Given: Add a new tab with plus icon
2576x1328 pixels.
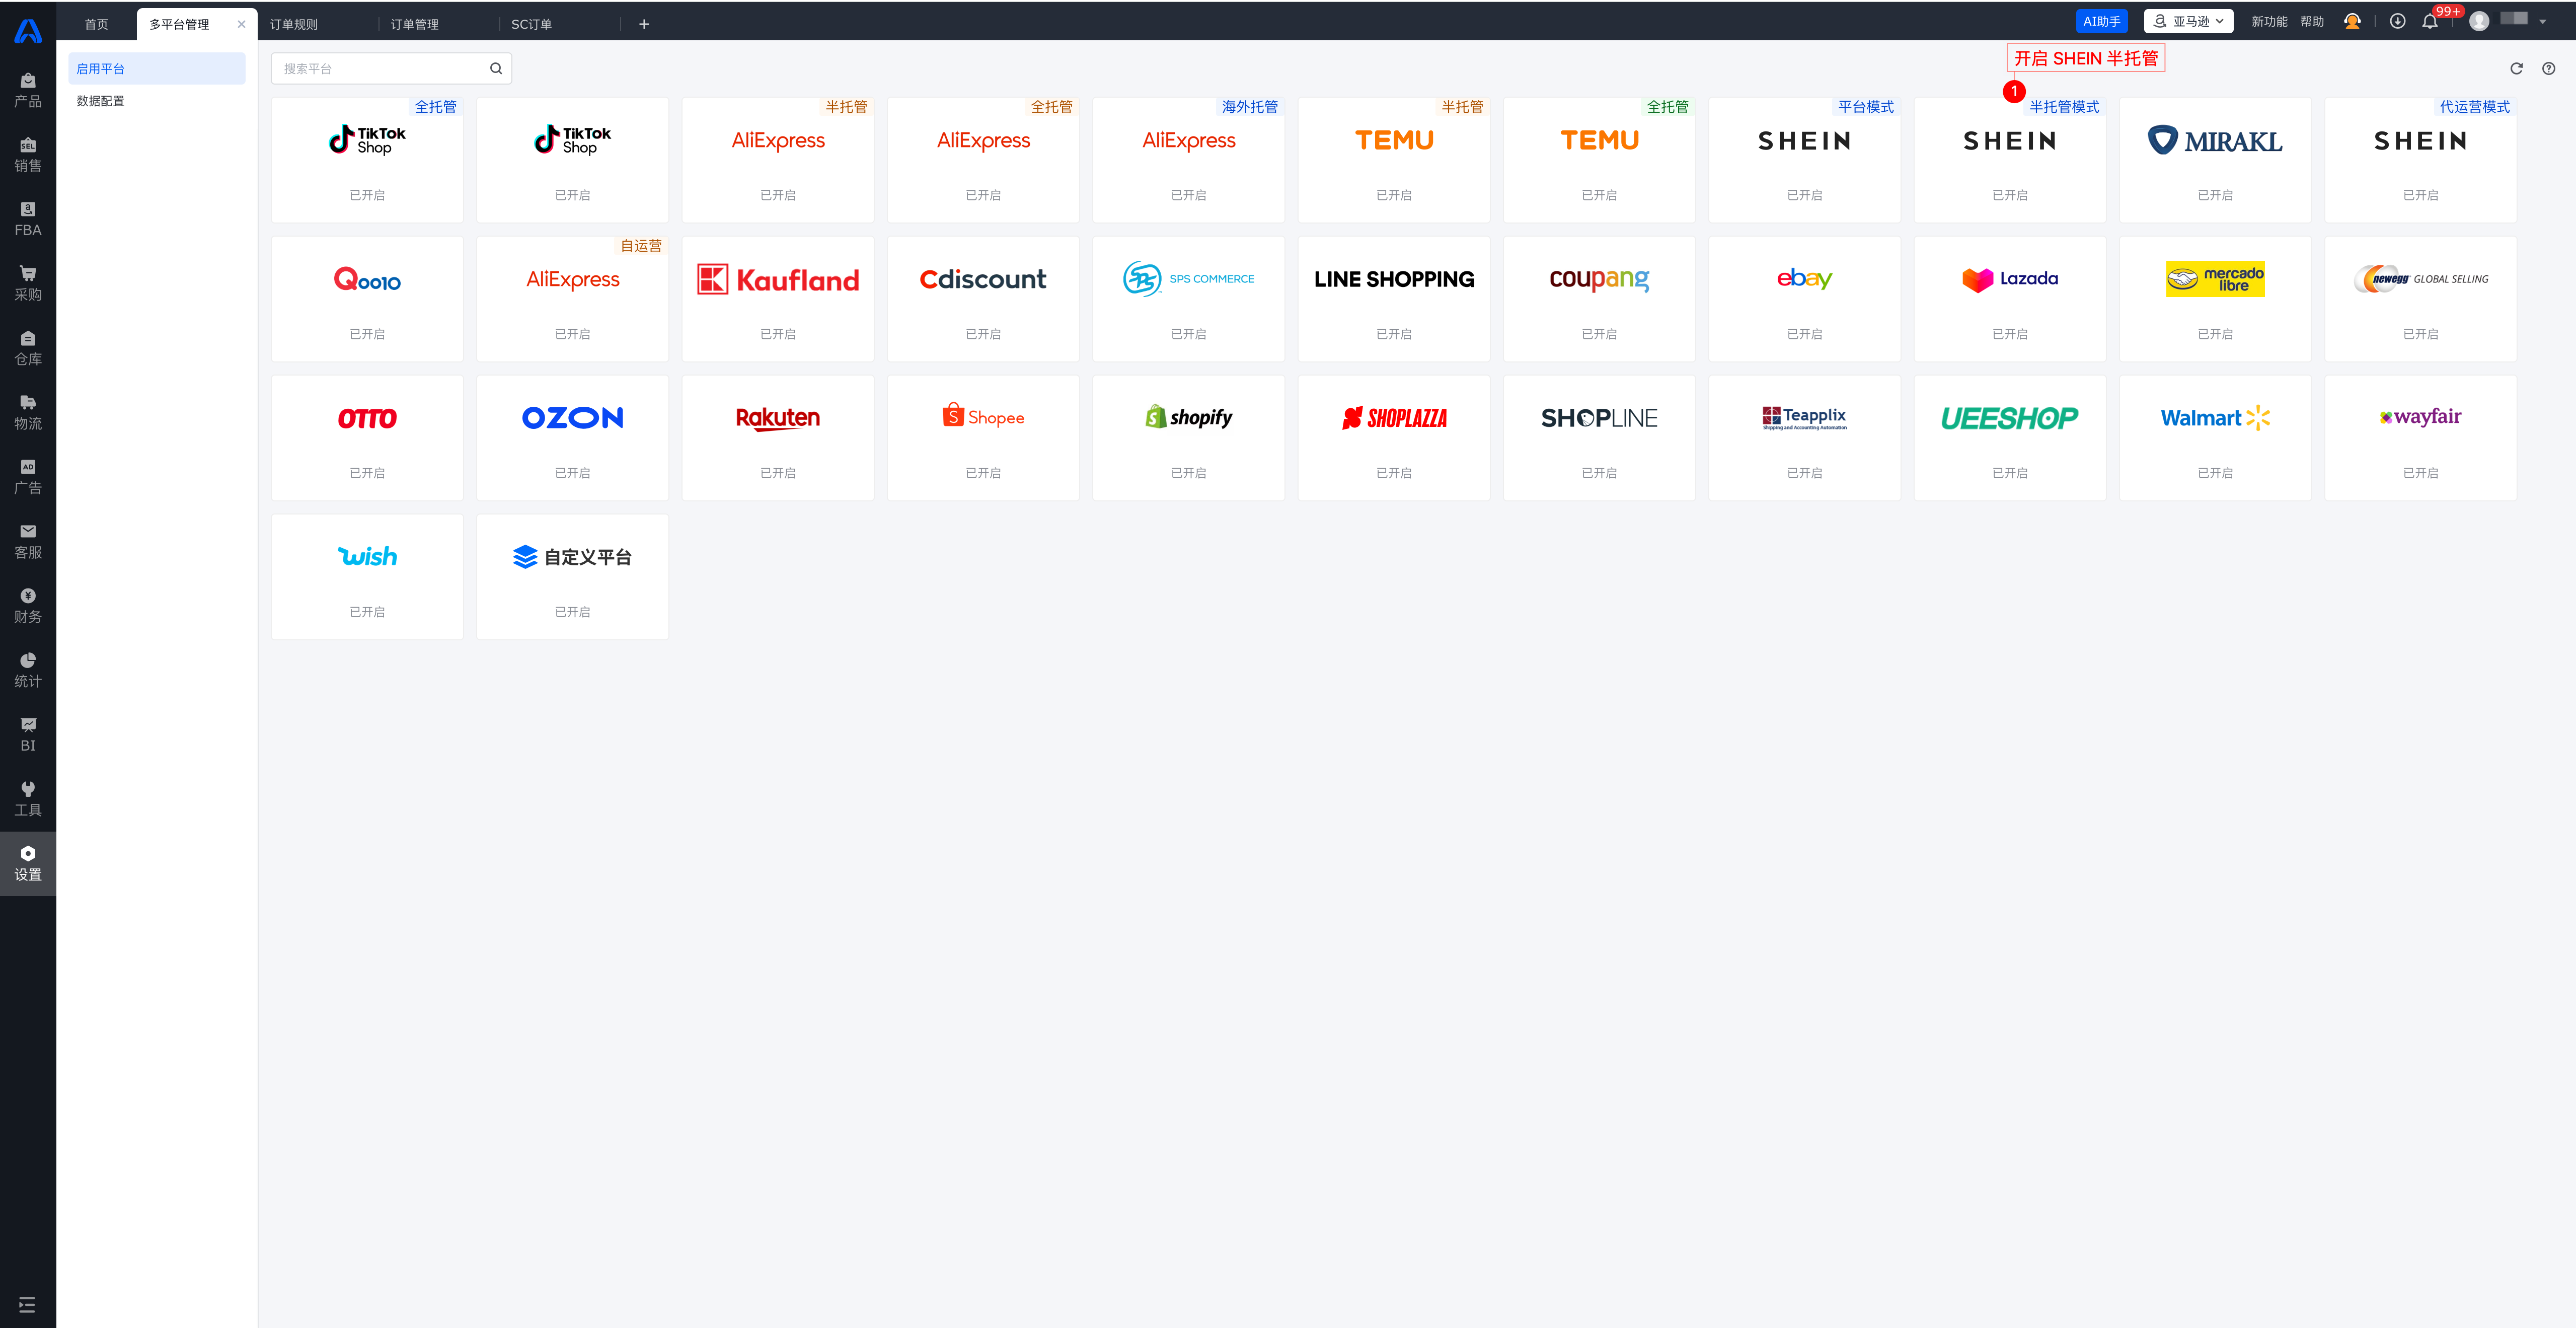Looking at the screenshot, I should pos(644,24).
